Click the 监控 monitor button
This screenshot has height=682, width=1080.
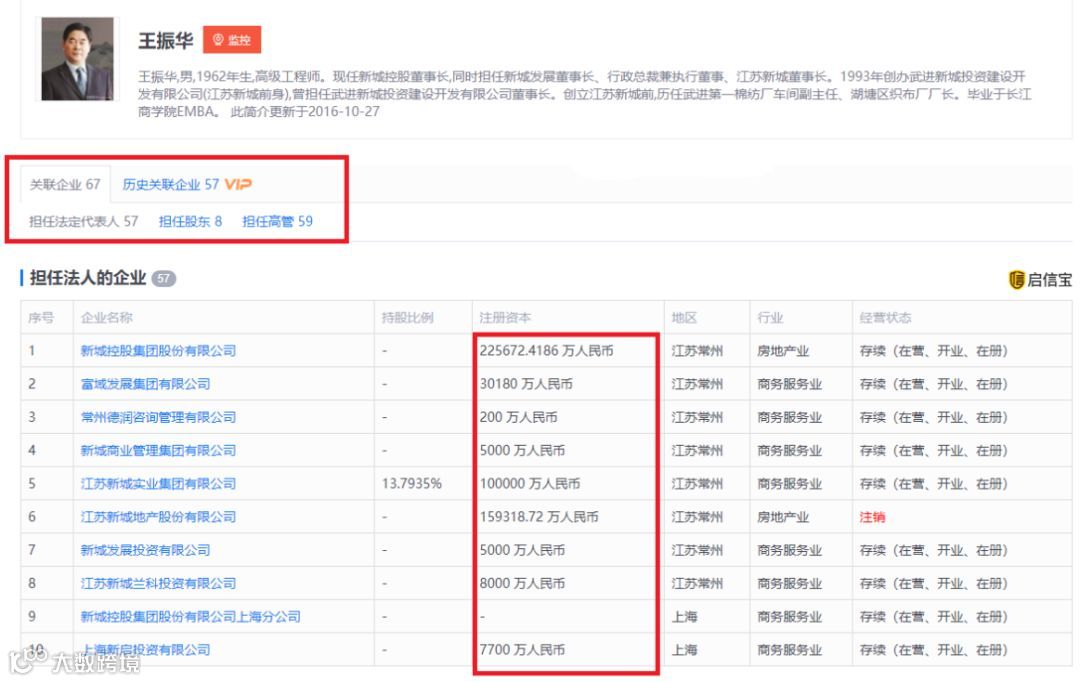point(231,40)
